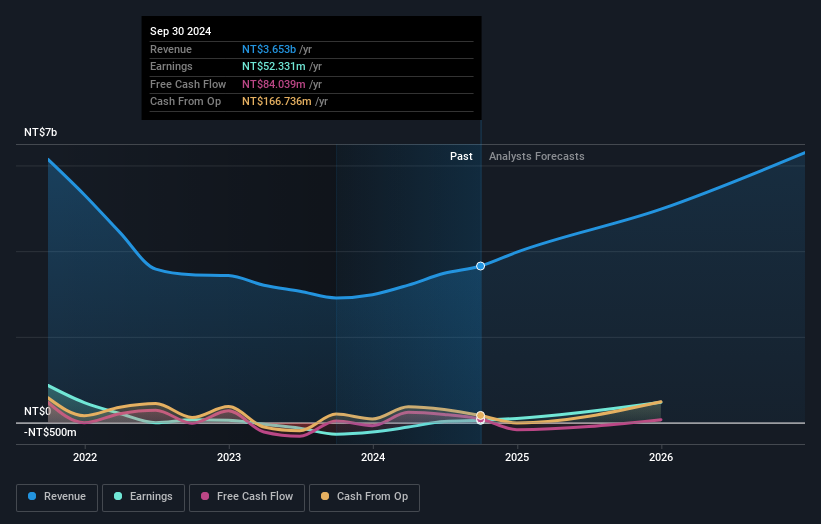Select the blue Revenue data point marker
Screen dimensions: 821x524
click(480, 266)
